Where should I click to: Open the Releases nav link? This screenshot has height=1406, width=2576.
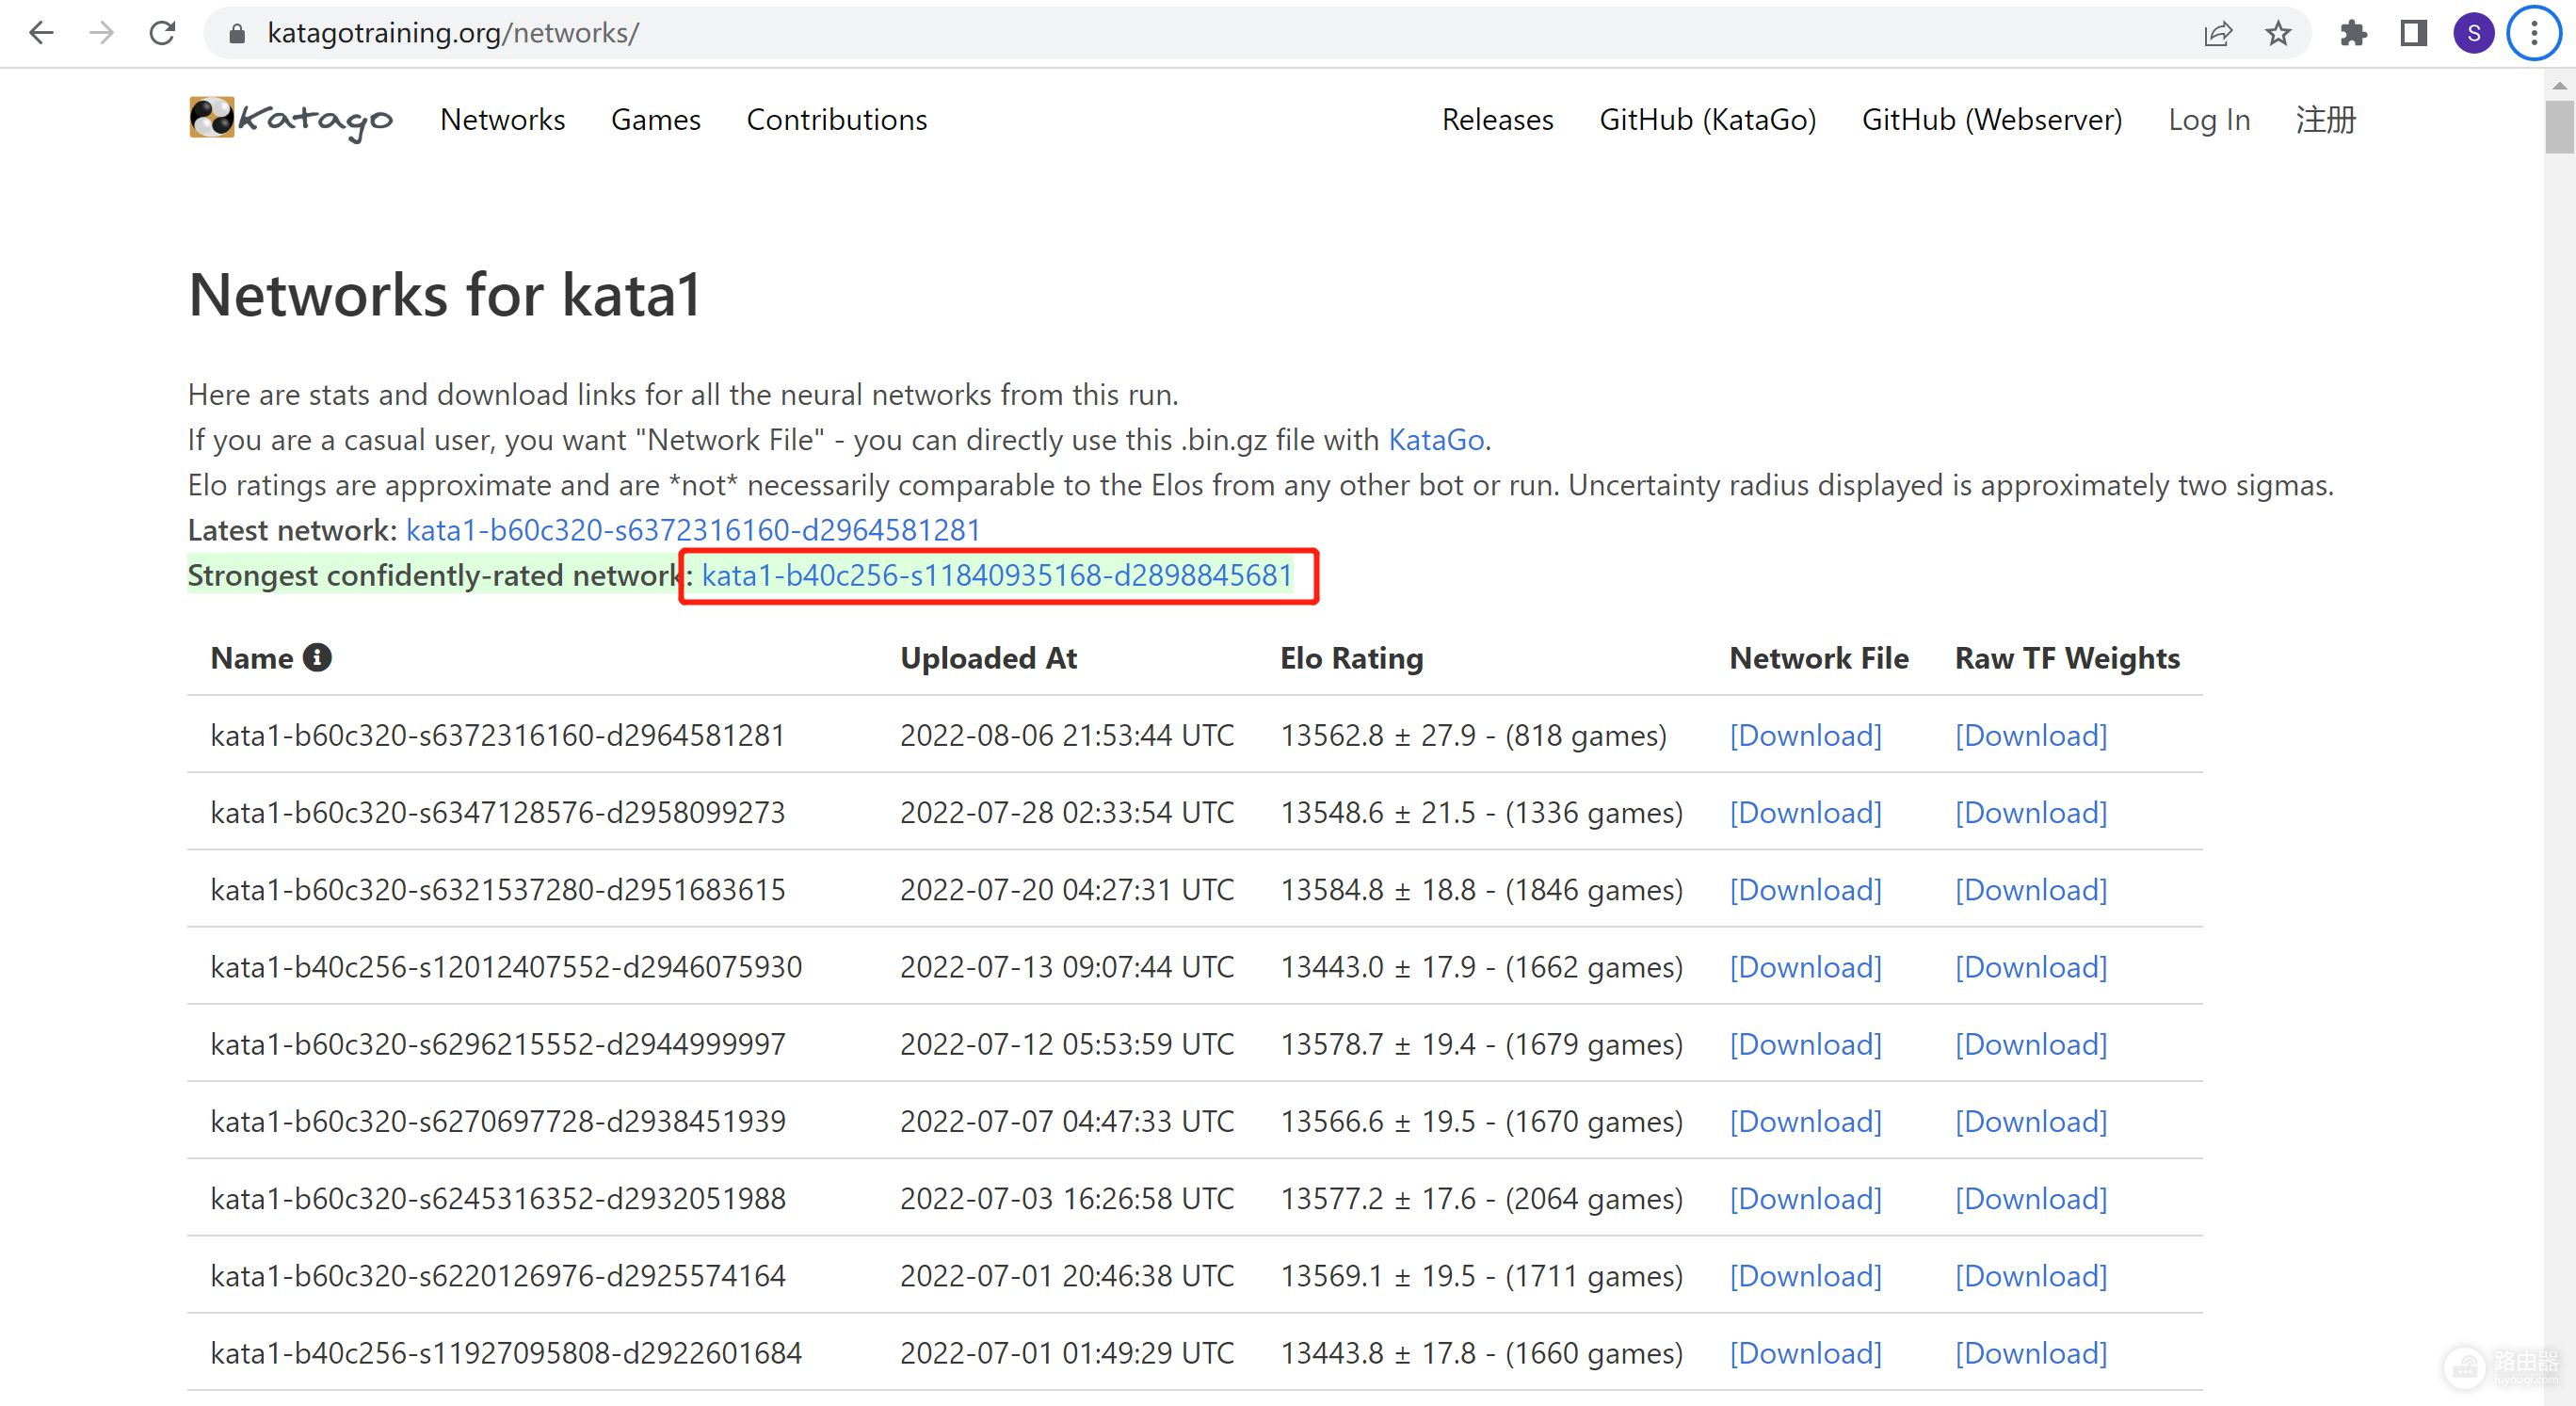click(x=1497, y=120)
